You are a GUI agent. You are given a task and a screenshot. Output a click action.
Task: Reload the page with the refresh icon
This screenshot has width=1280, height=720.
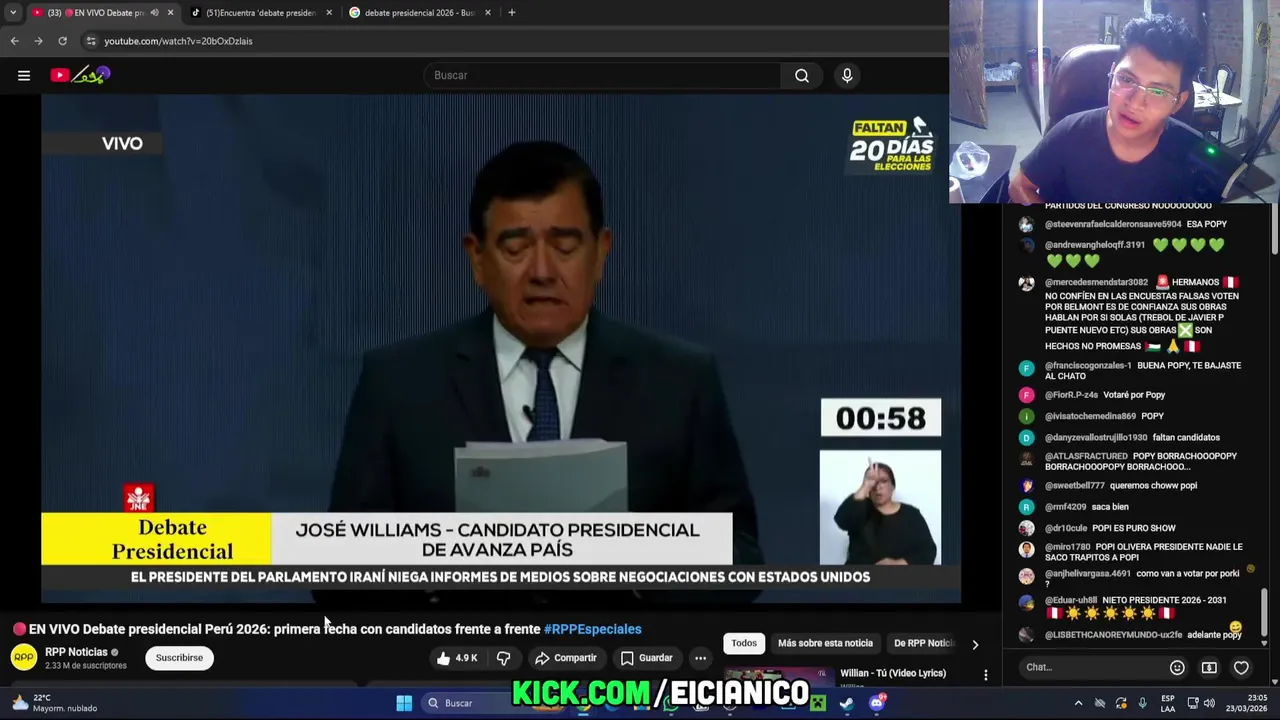click(x=62, y=41)
